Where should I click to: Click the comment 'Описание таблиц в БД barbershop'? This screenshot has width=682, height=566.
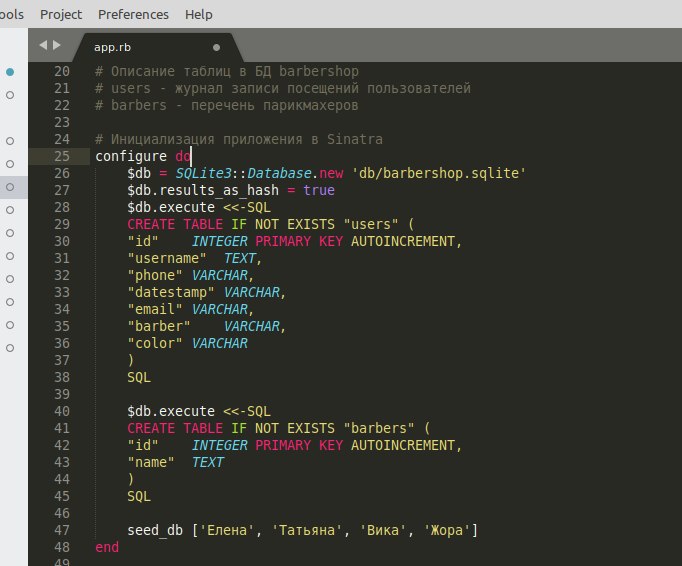(x=227, y=71)
